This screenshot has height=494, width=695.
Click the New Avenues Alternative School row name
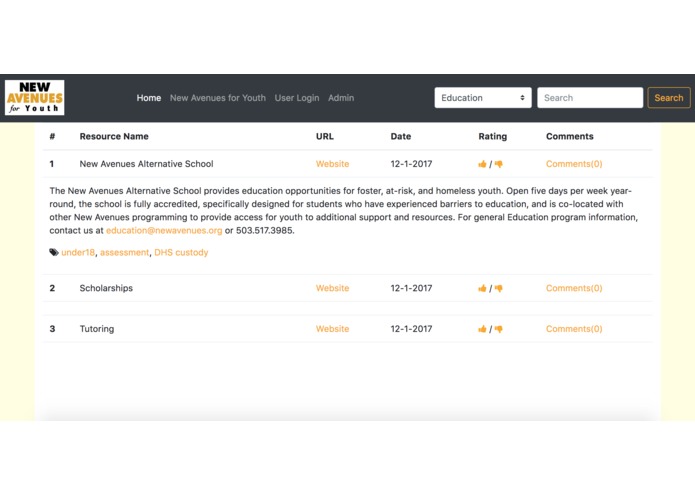tap(146, 164)
